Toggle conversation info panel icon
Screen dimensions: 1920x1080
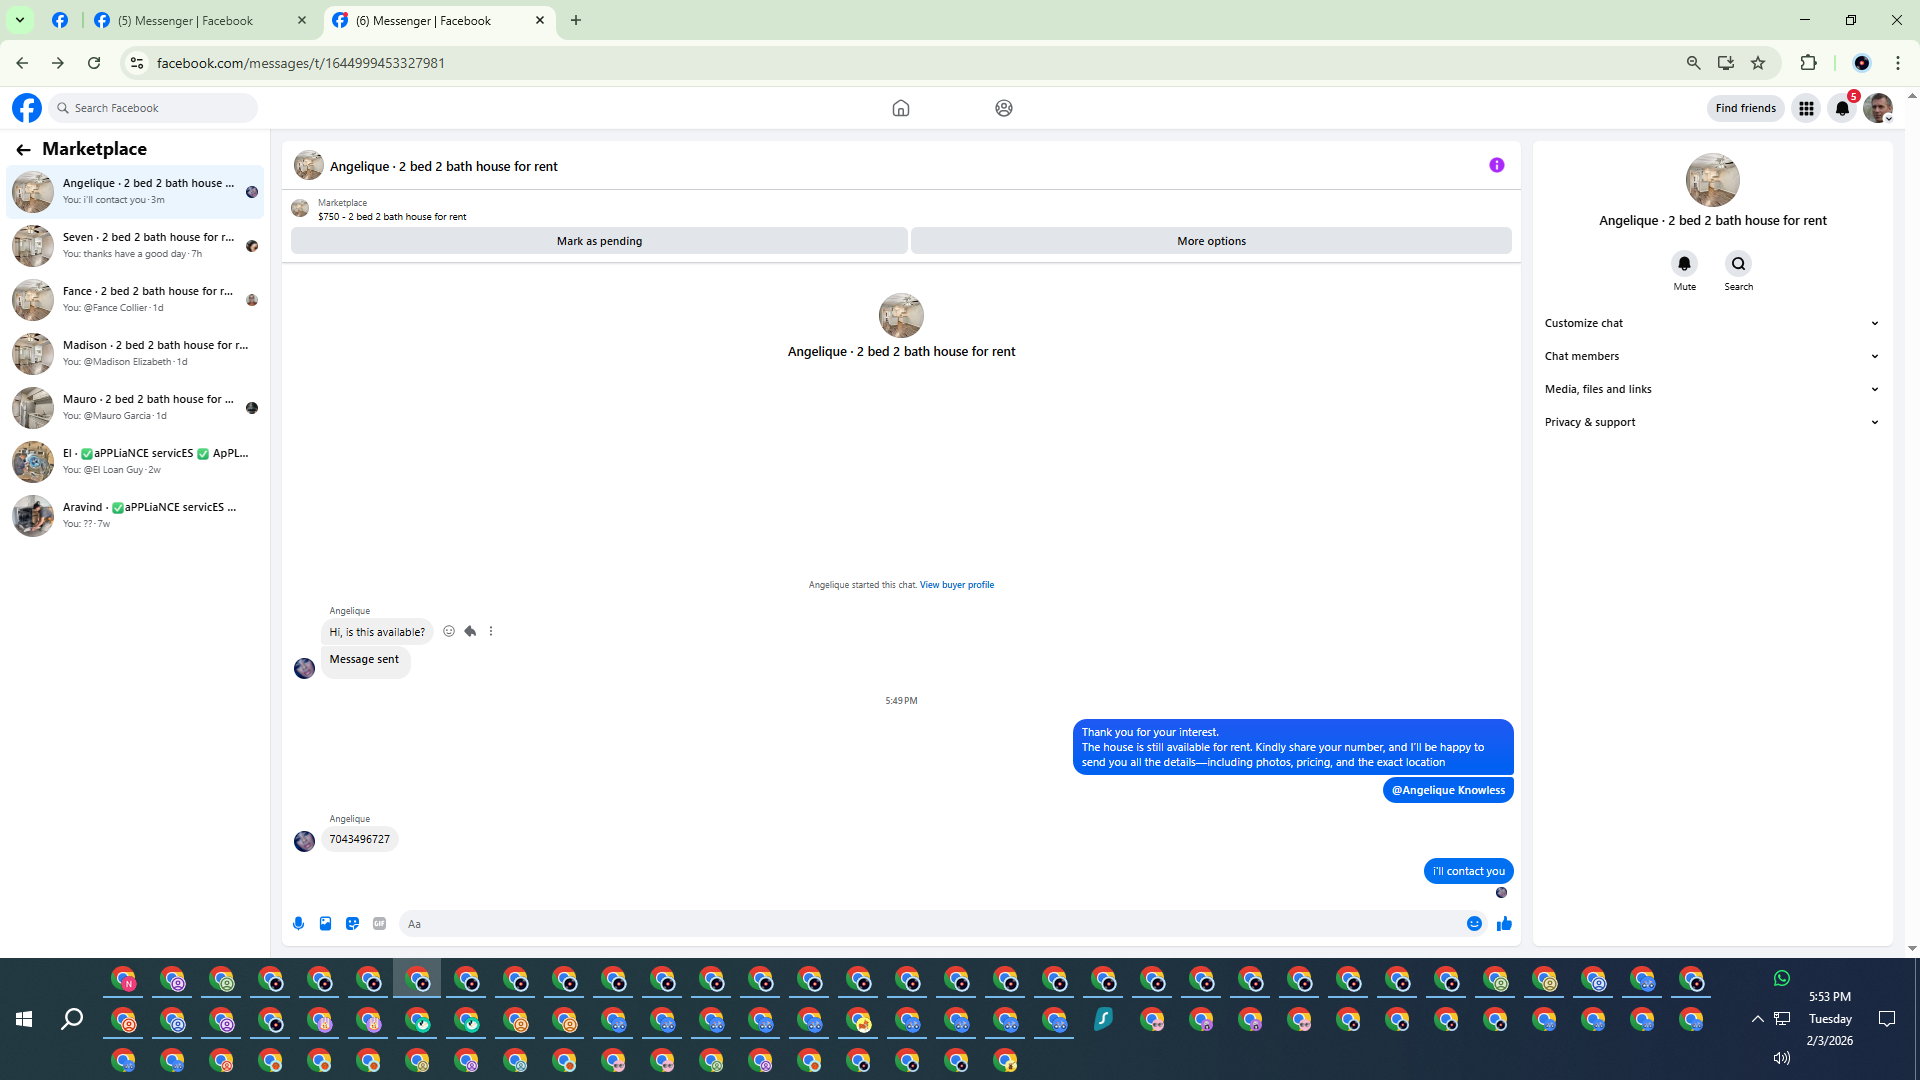[1496, 166]
